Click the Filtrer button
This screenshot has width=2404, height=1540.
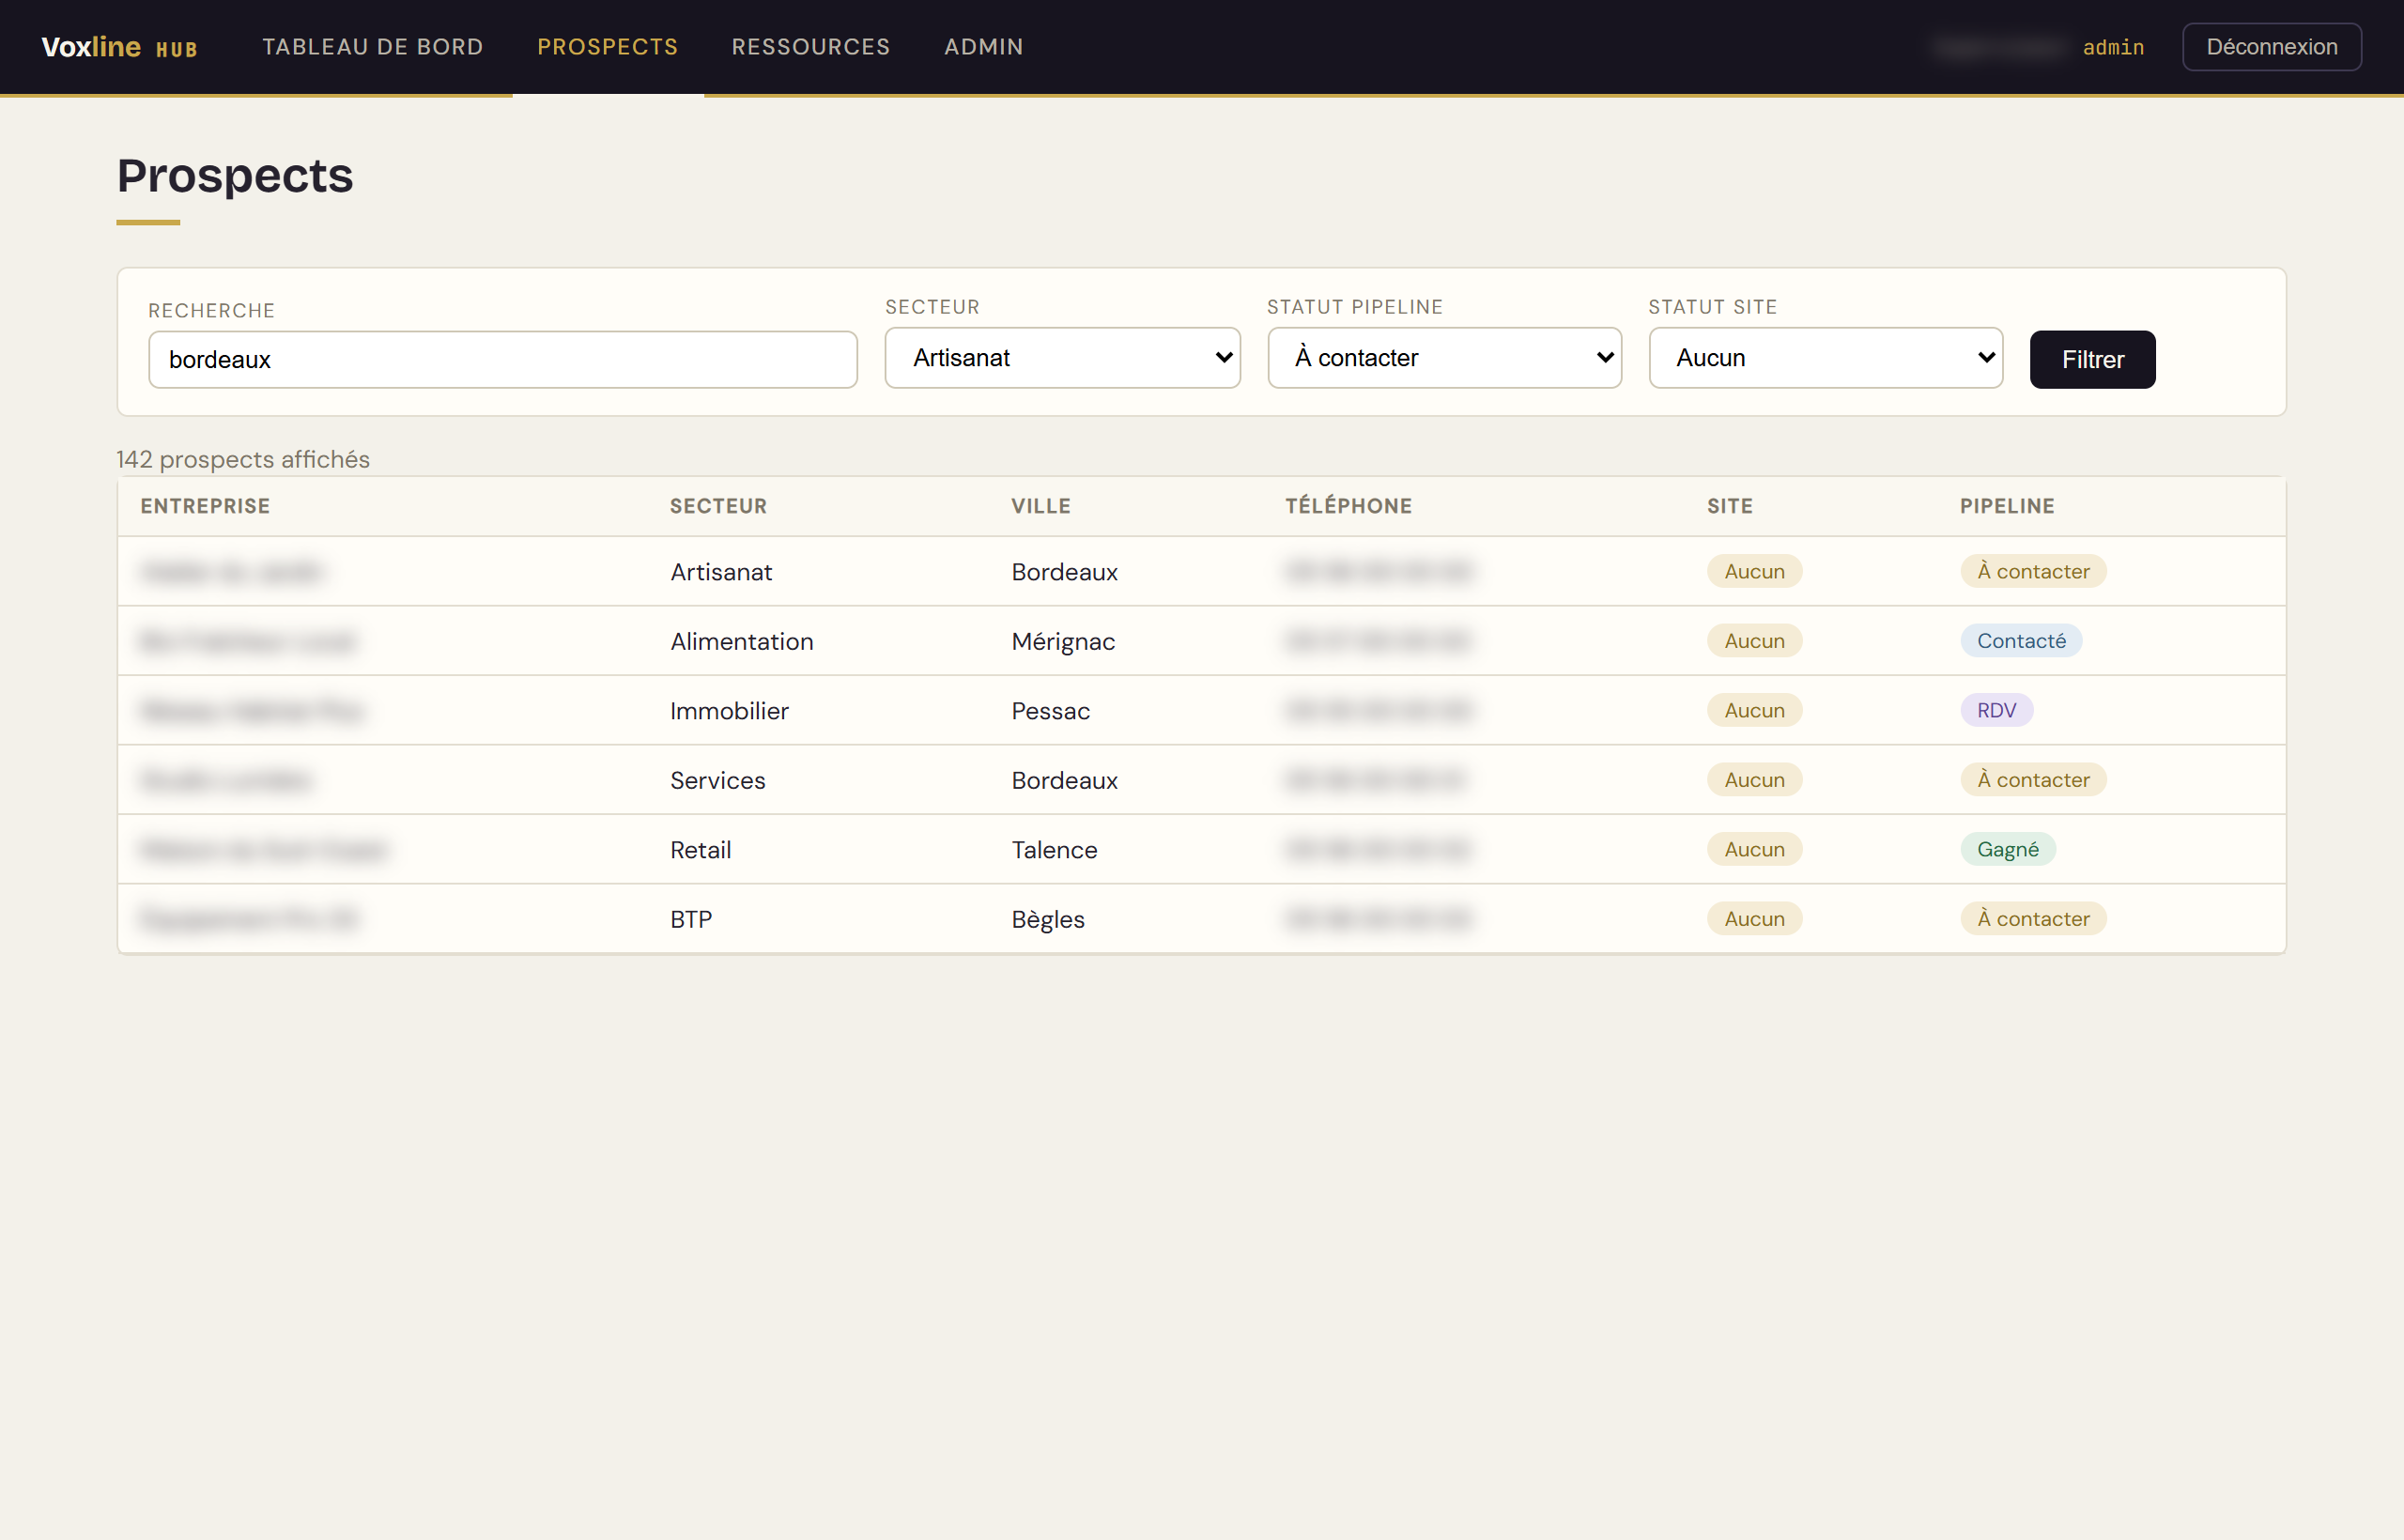(2092, 359)
